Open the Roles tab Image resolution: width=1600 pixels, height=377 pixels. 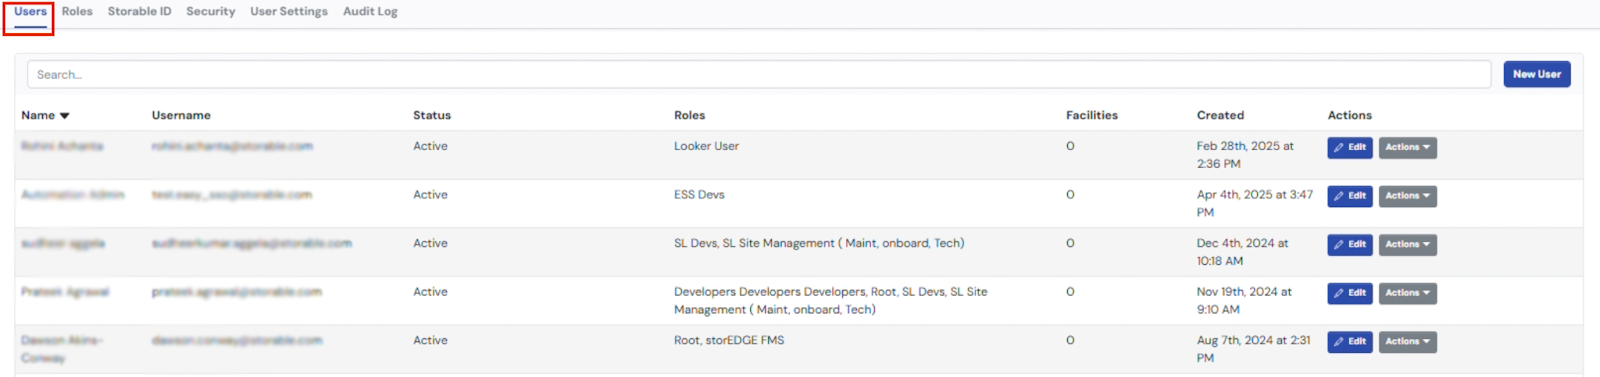click(77, 12)
